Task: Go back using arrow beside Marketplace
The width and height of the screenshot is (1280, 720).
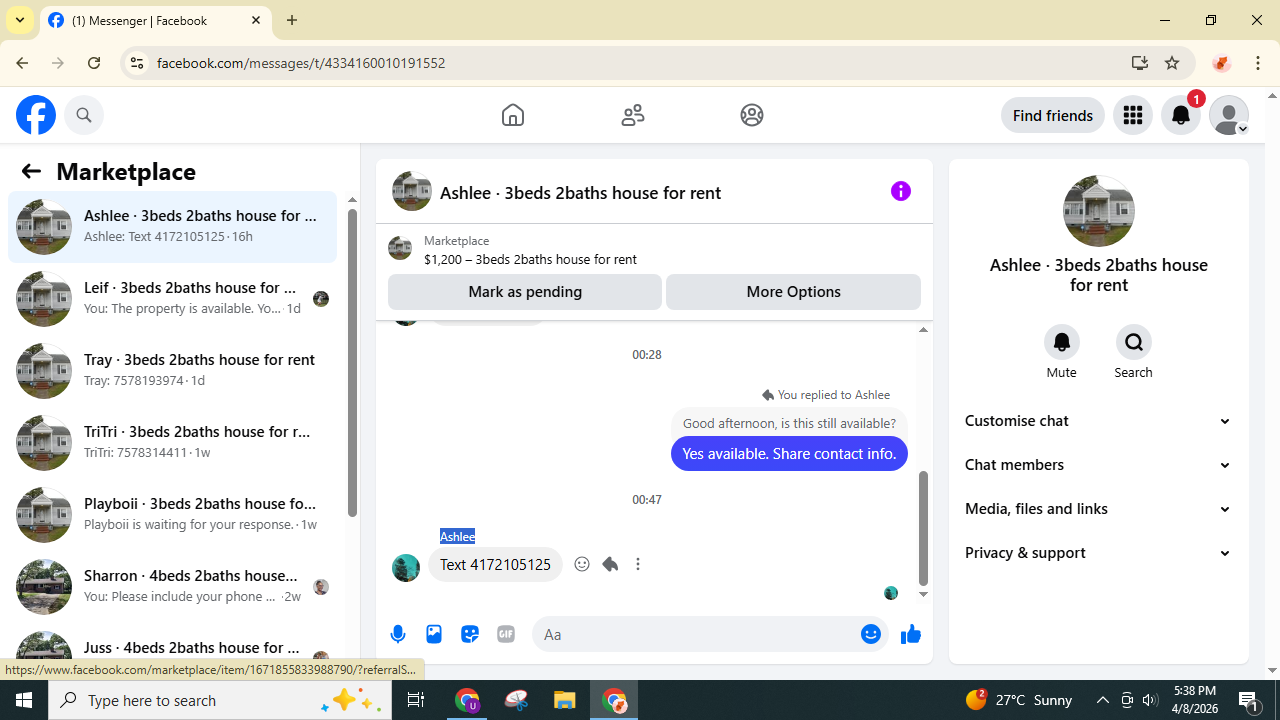Action: 31,171
